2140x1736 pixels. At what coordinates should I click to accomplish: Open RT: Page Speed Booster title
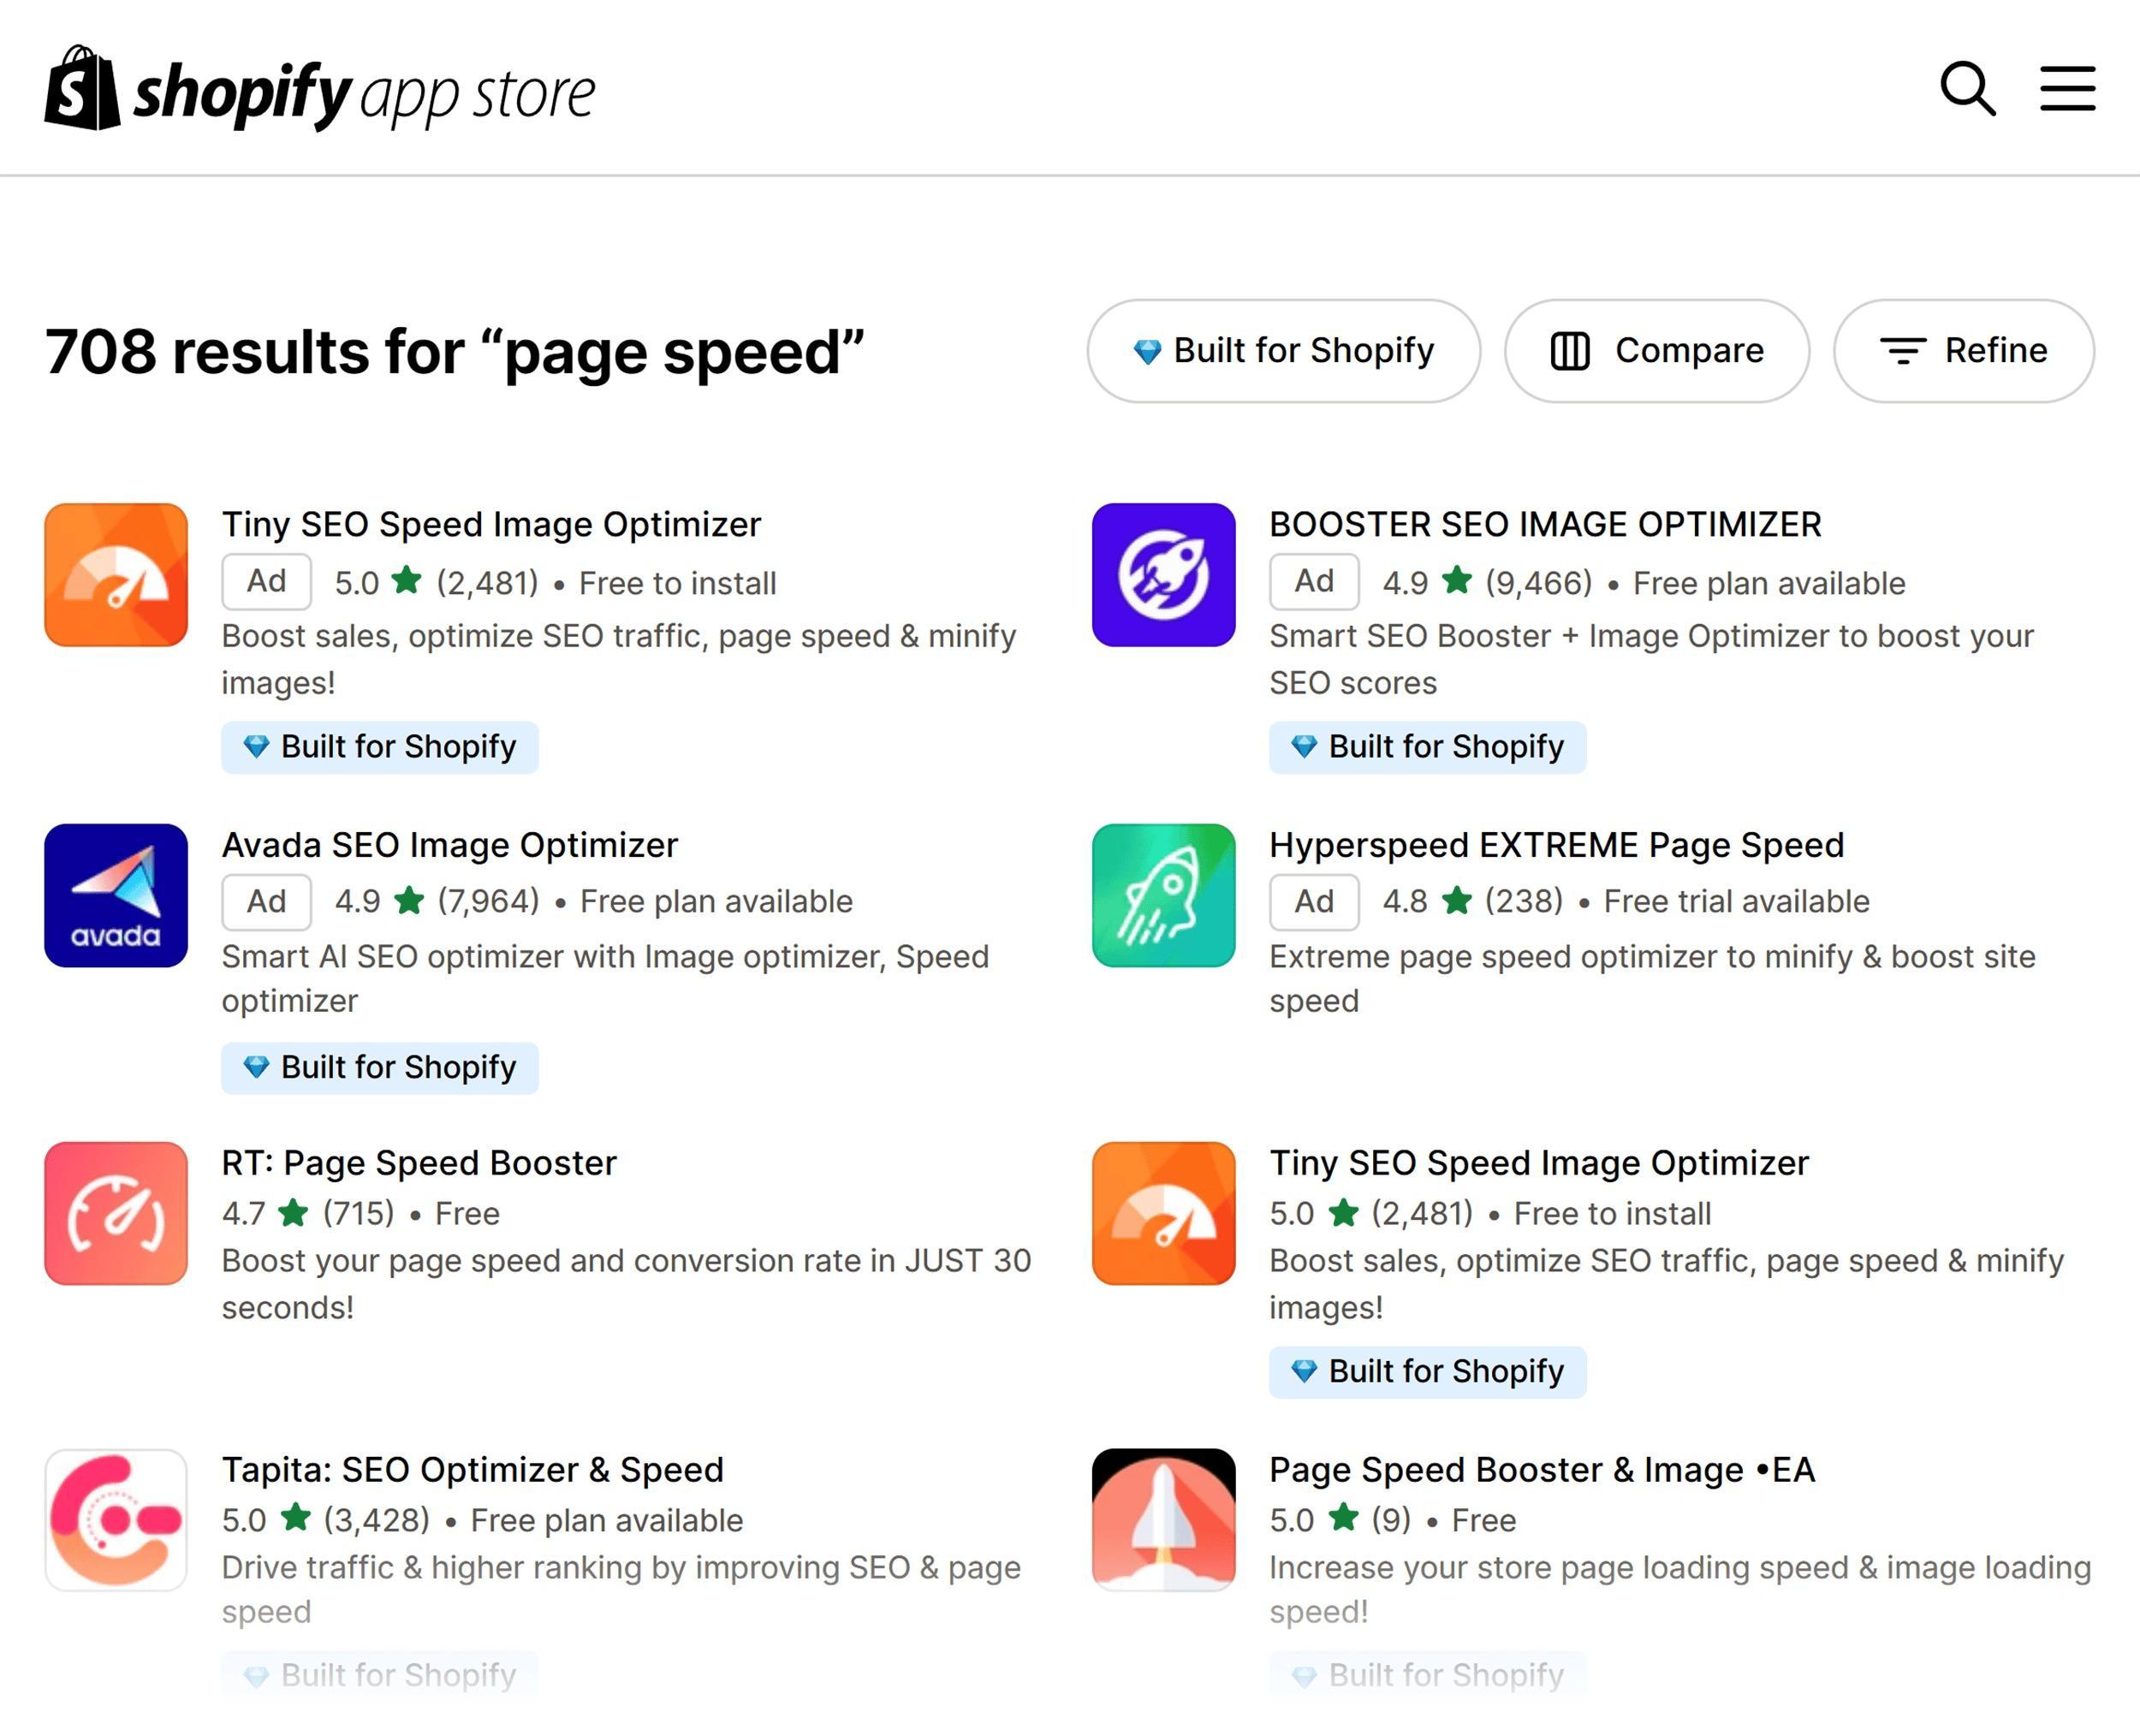click(419, 1163)
